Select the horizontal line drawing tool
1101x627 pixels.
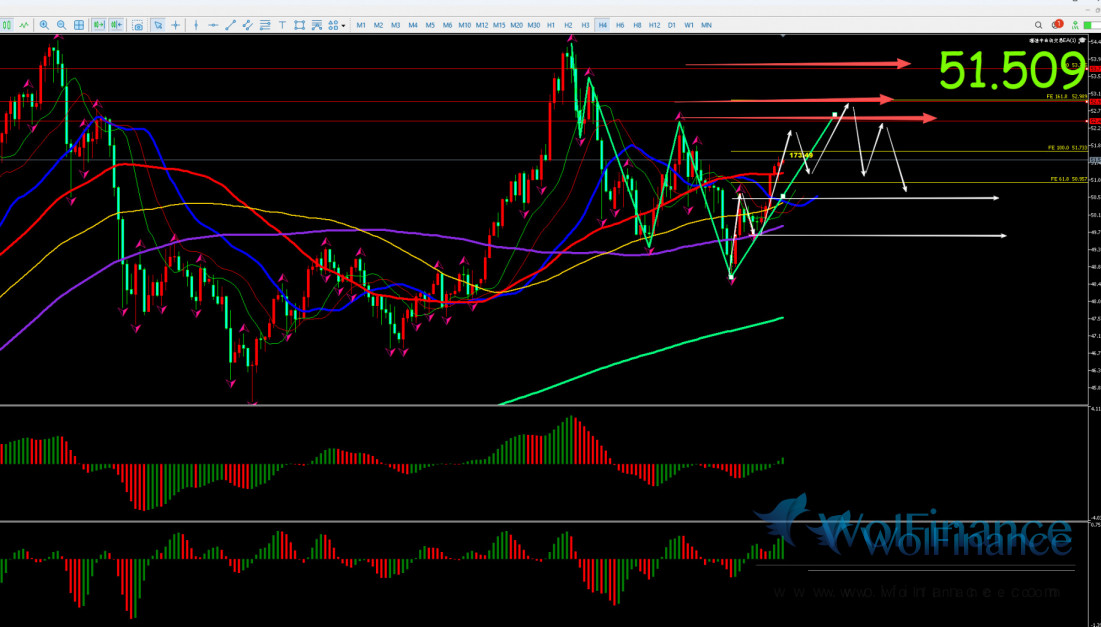[214, 25]
